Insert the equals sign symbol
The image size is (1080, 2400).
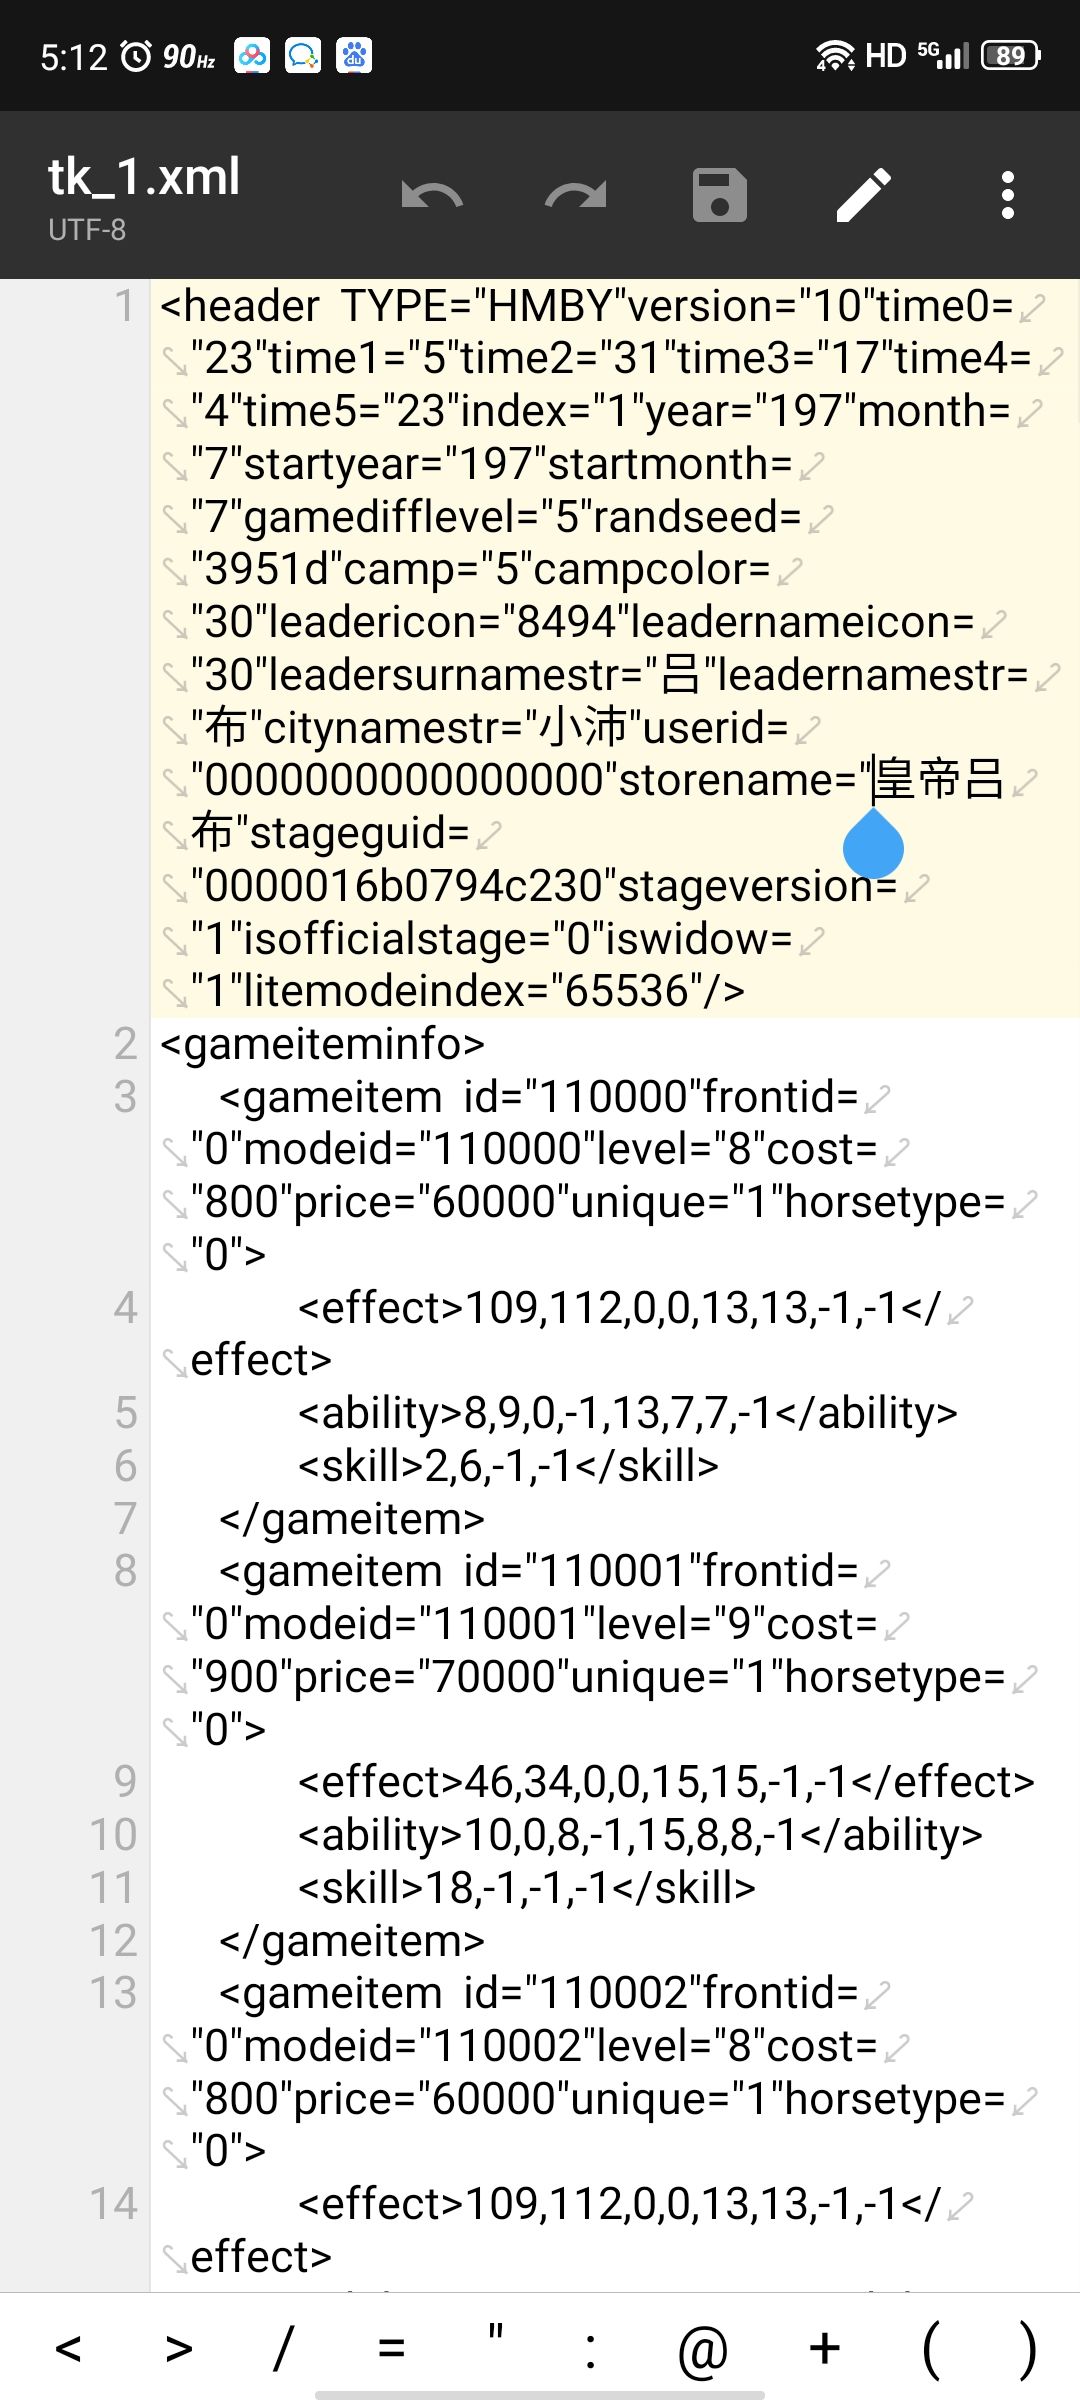click(391, 2346)
